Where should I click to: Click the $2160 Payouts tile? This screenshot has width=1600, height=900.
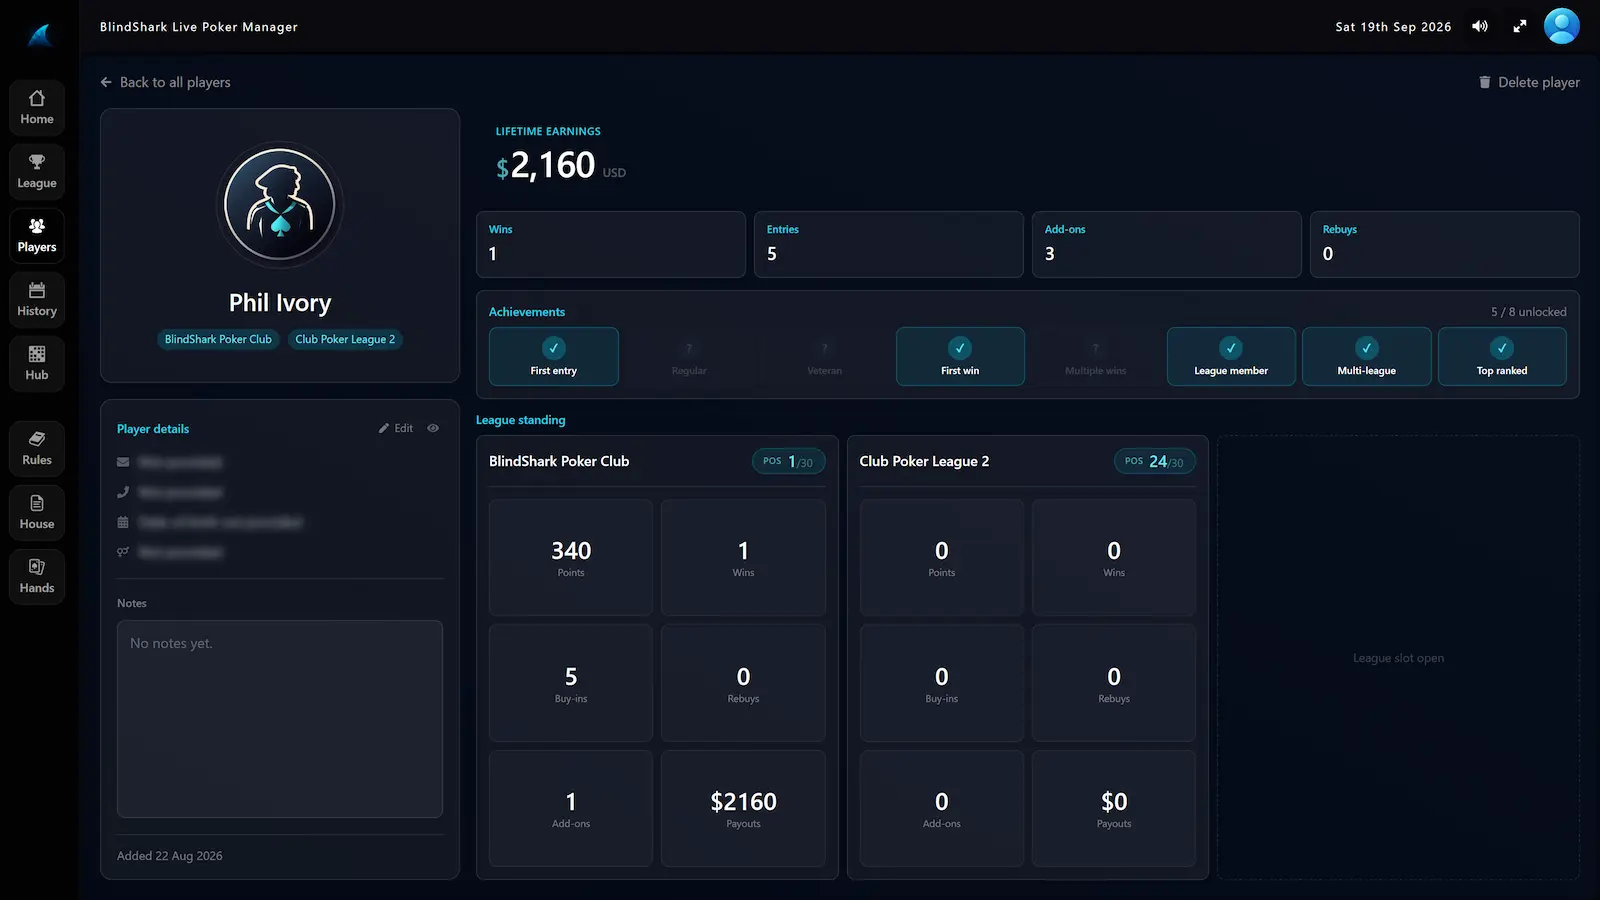743,808
